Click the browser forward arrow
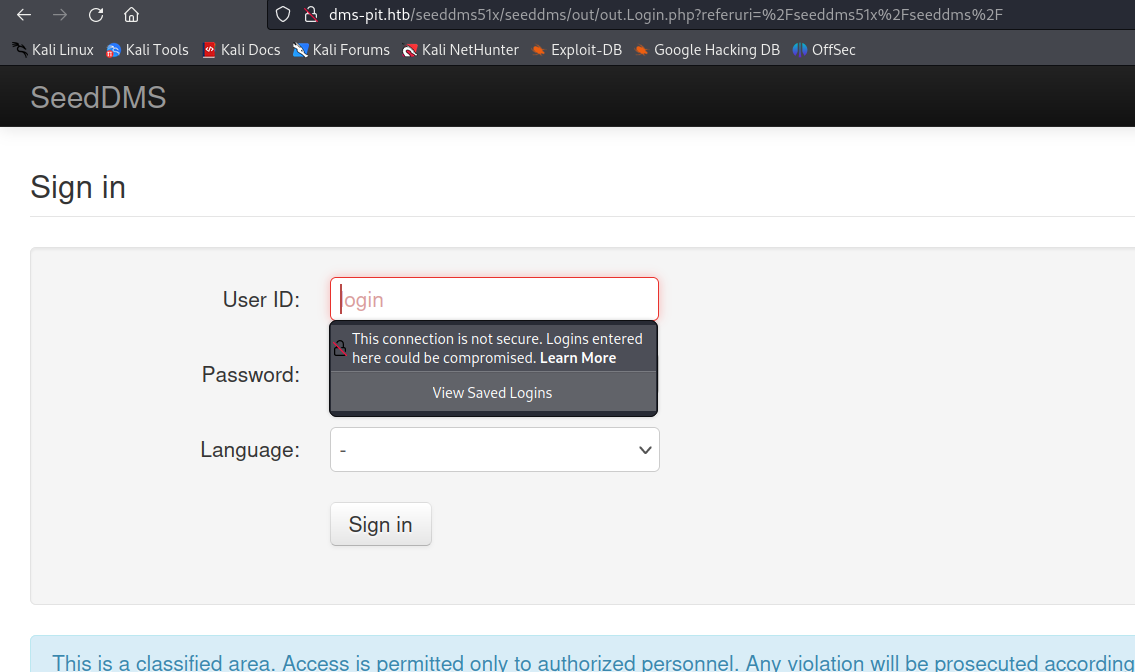The width and height of the screenshot is (1135, 672). [60, 15]
